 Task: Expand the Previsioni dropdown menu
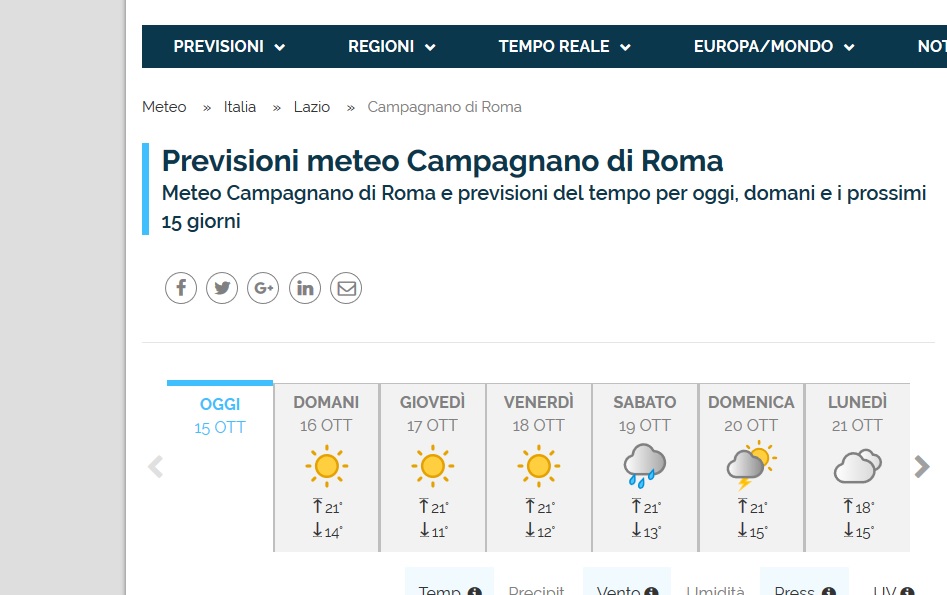[229, 47]
